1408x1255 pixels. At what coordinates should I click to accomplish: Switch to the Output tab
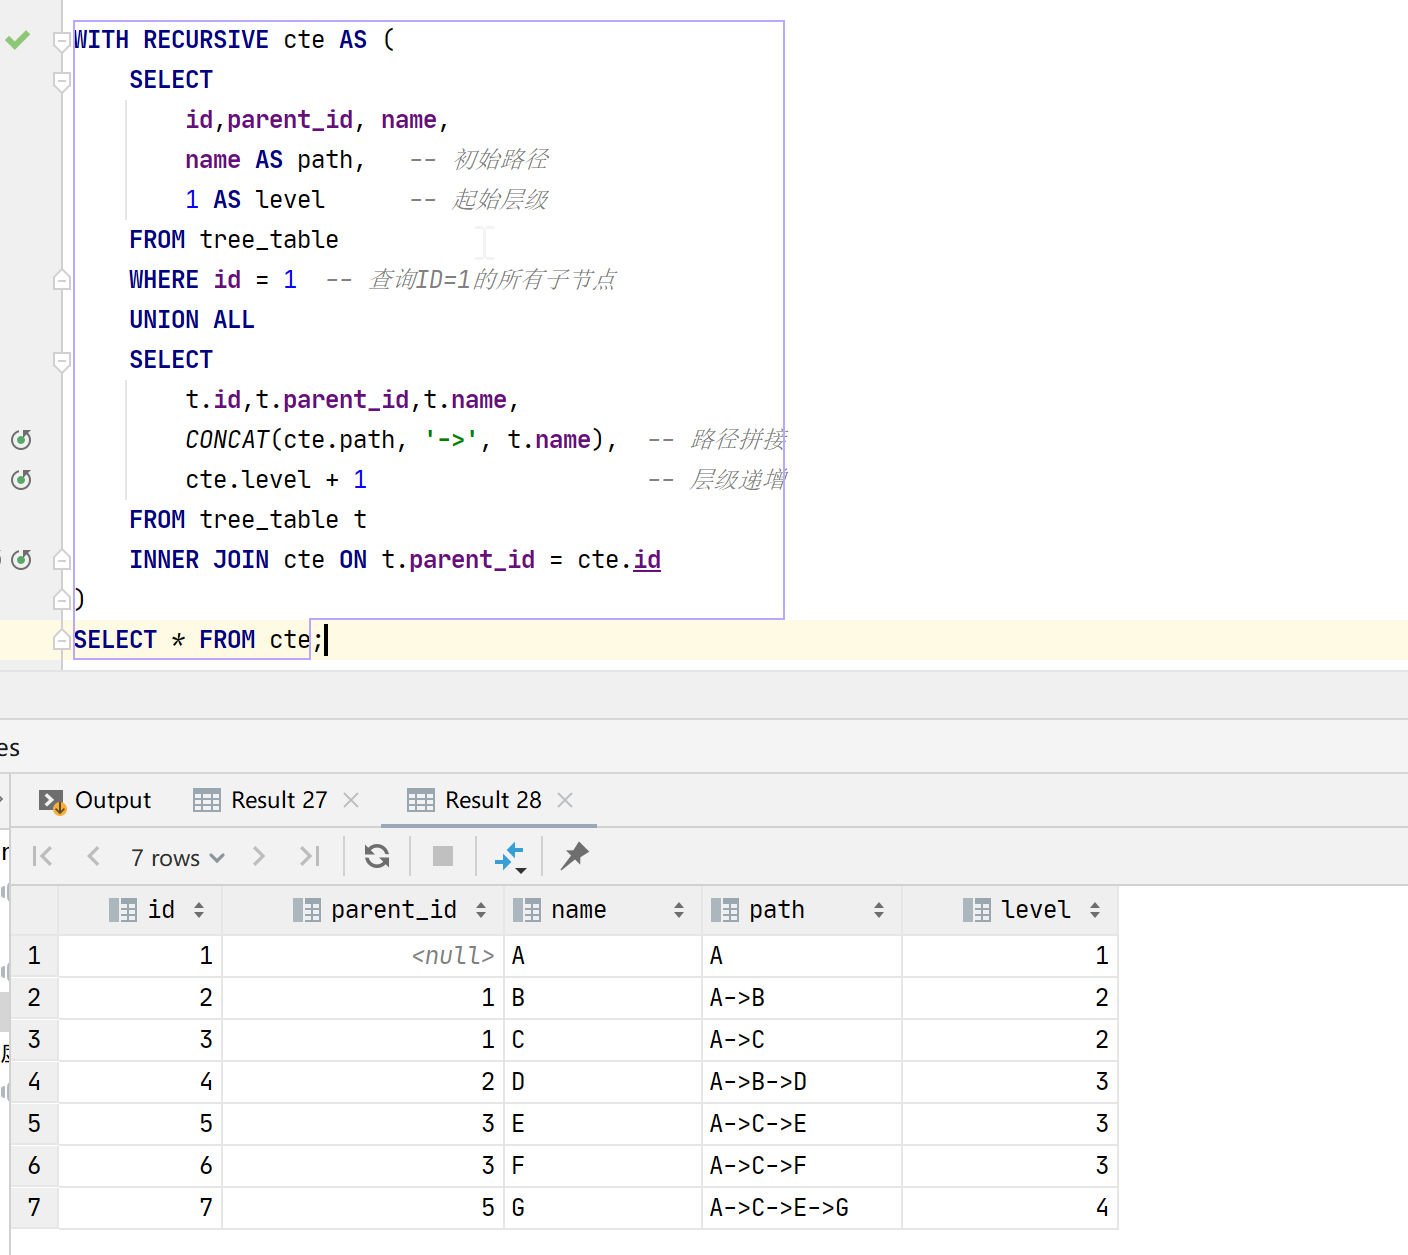(x=95, y=800)
